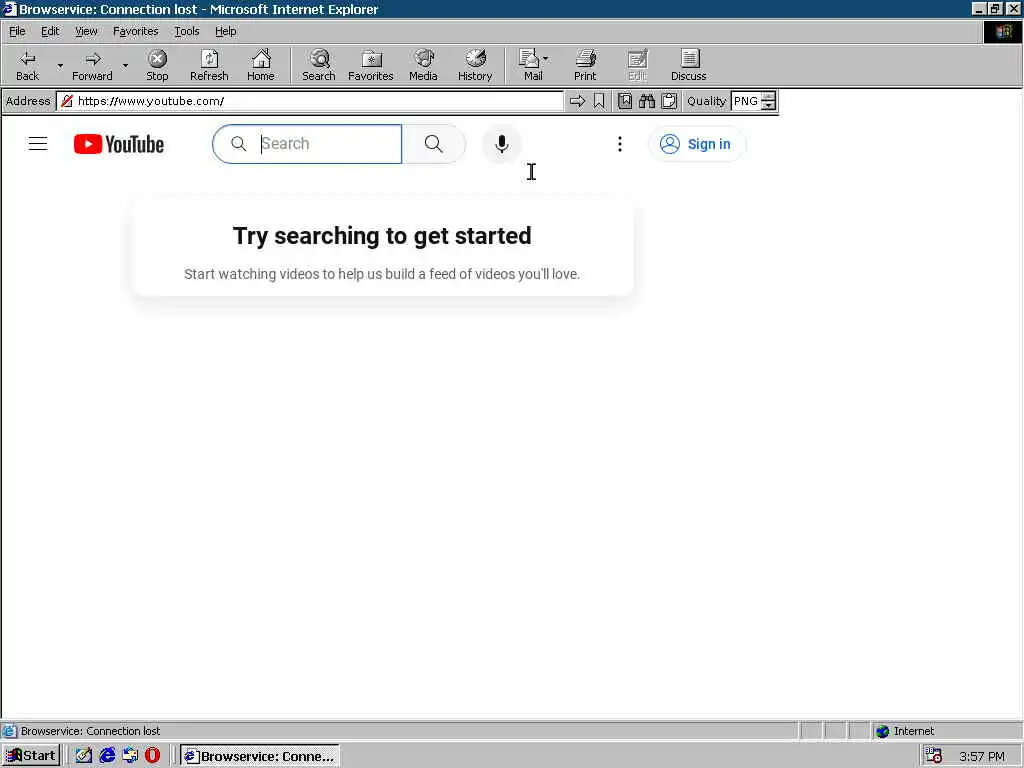The image size is (1024, 768).
Task: Launch Internet Explorer from Quick Launch
Action: [108, 756]
